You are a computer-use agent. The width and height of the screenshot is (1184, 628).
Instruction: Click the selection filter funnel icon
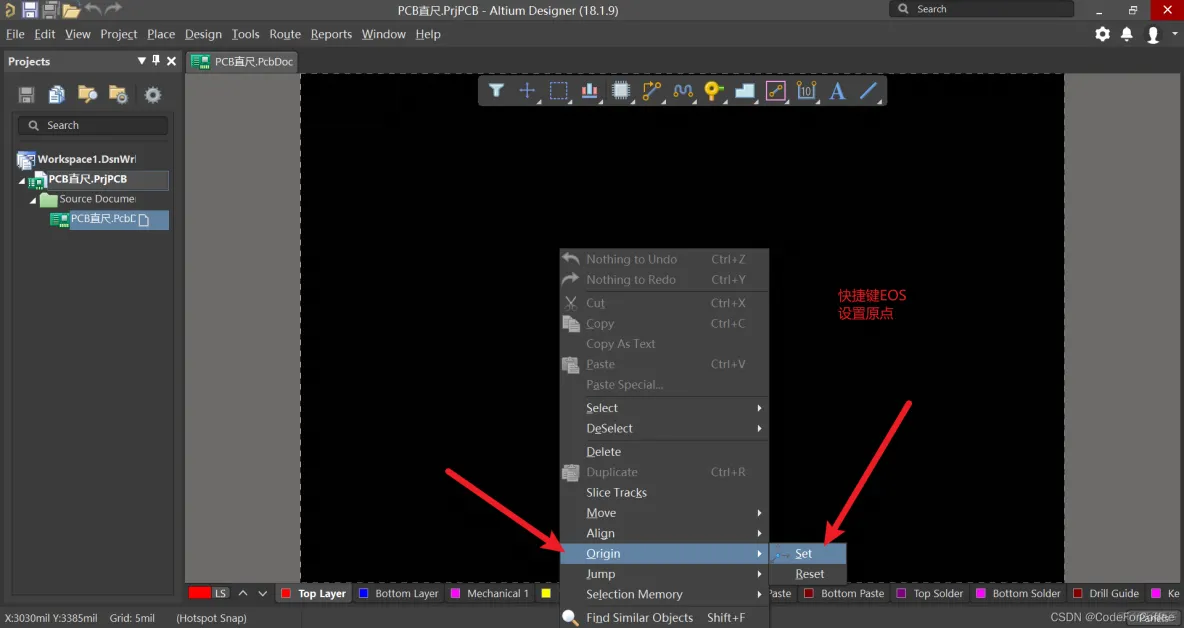click(x=496, y=91)
